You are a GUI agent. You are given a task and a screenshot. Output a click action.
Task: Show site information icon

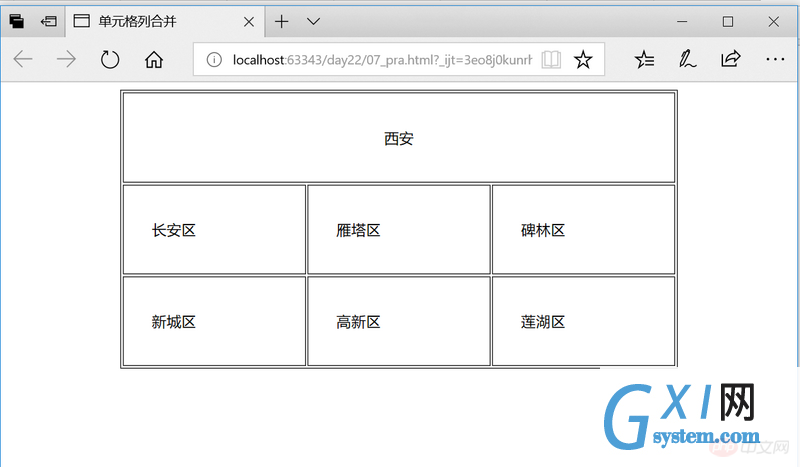(214, 60)
